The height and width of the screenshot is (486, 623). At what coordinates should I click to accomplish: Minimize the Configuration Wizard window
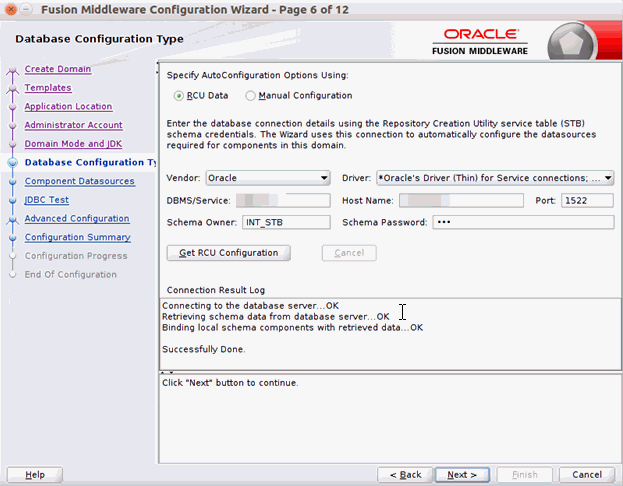[26, 9]
